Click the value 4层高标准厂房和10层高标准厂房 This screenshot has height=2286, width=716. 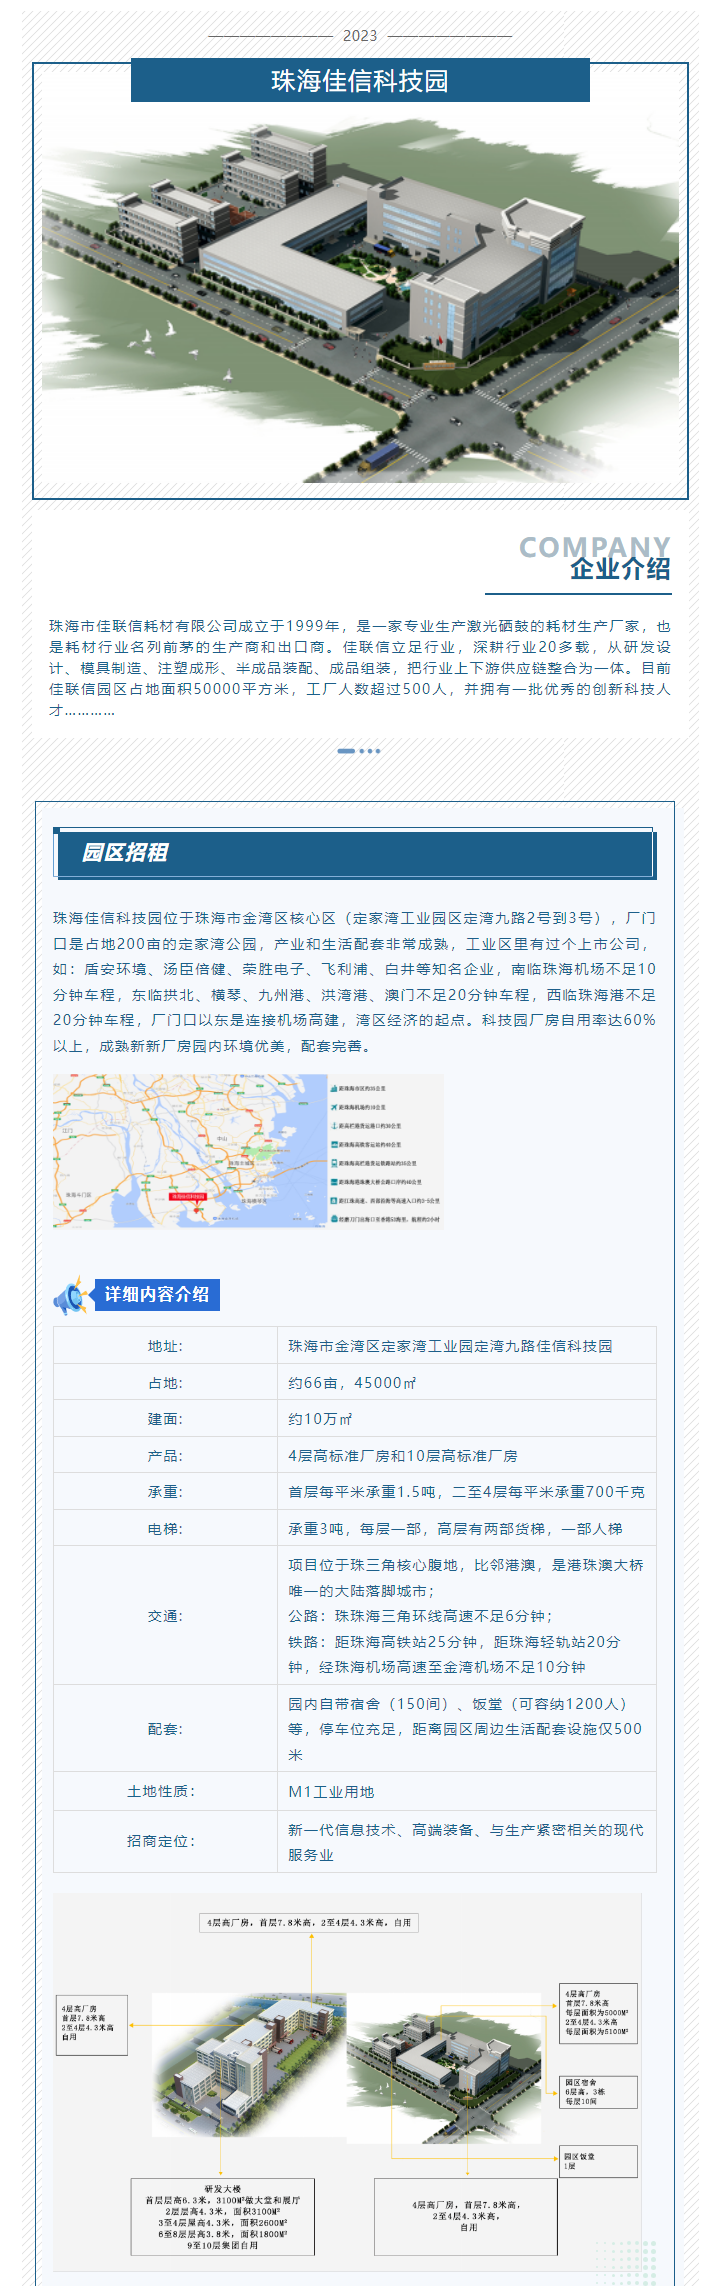pos(403,1456)
